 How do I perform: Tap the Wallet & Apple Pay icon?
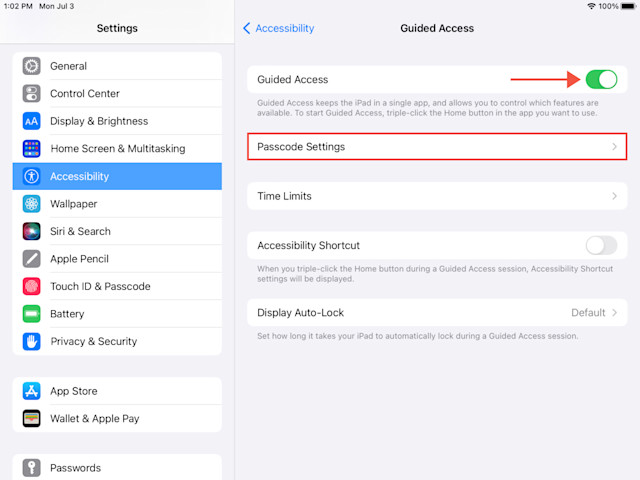pos(31,418)
